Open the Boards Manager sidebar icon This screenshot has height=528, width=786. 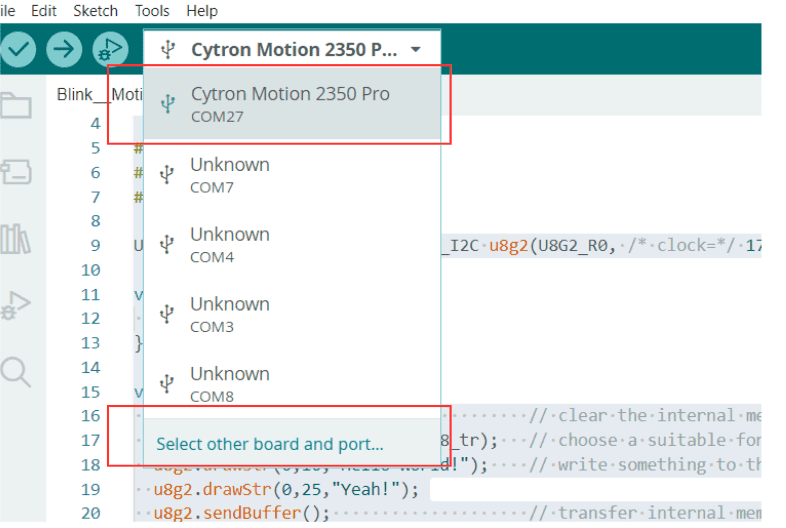(15, 172)
